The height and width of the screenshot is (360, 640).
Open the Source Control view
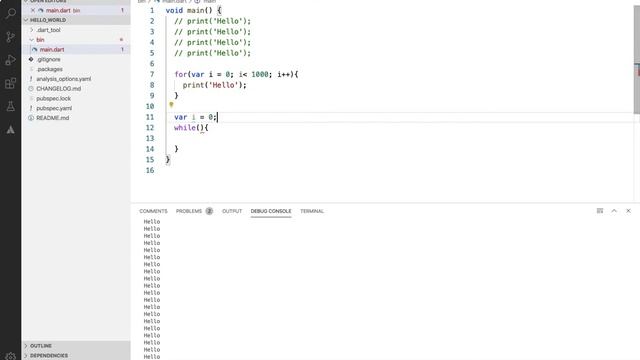point(11,37)
